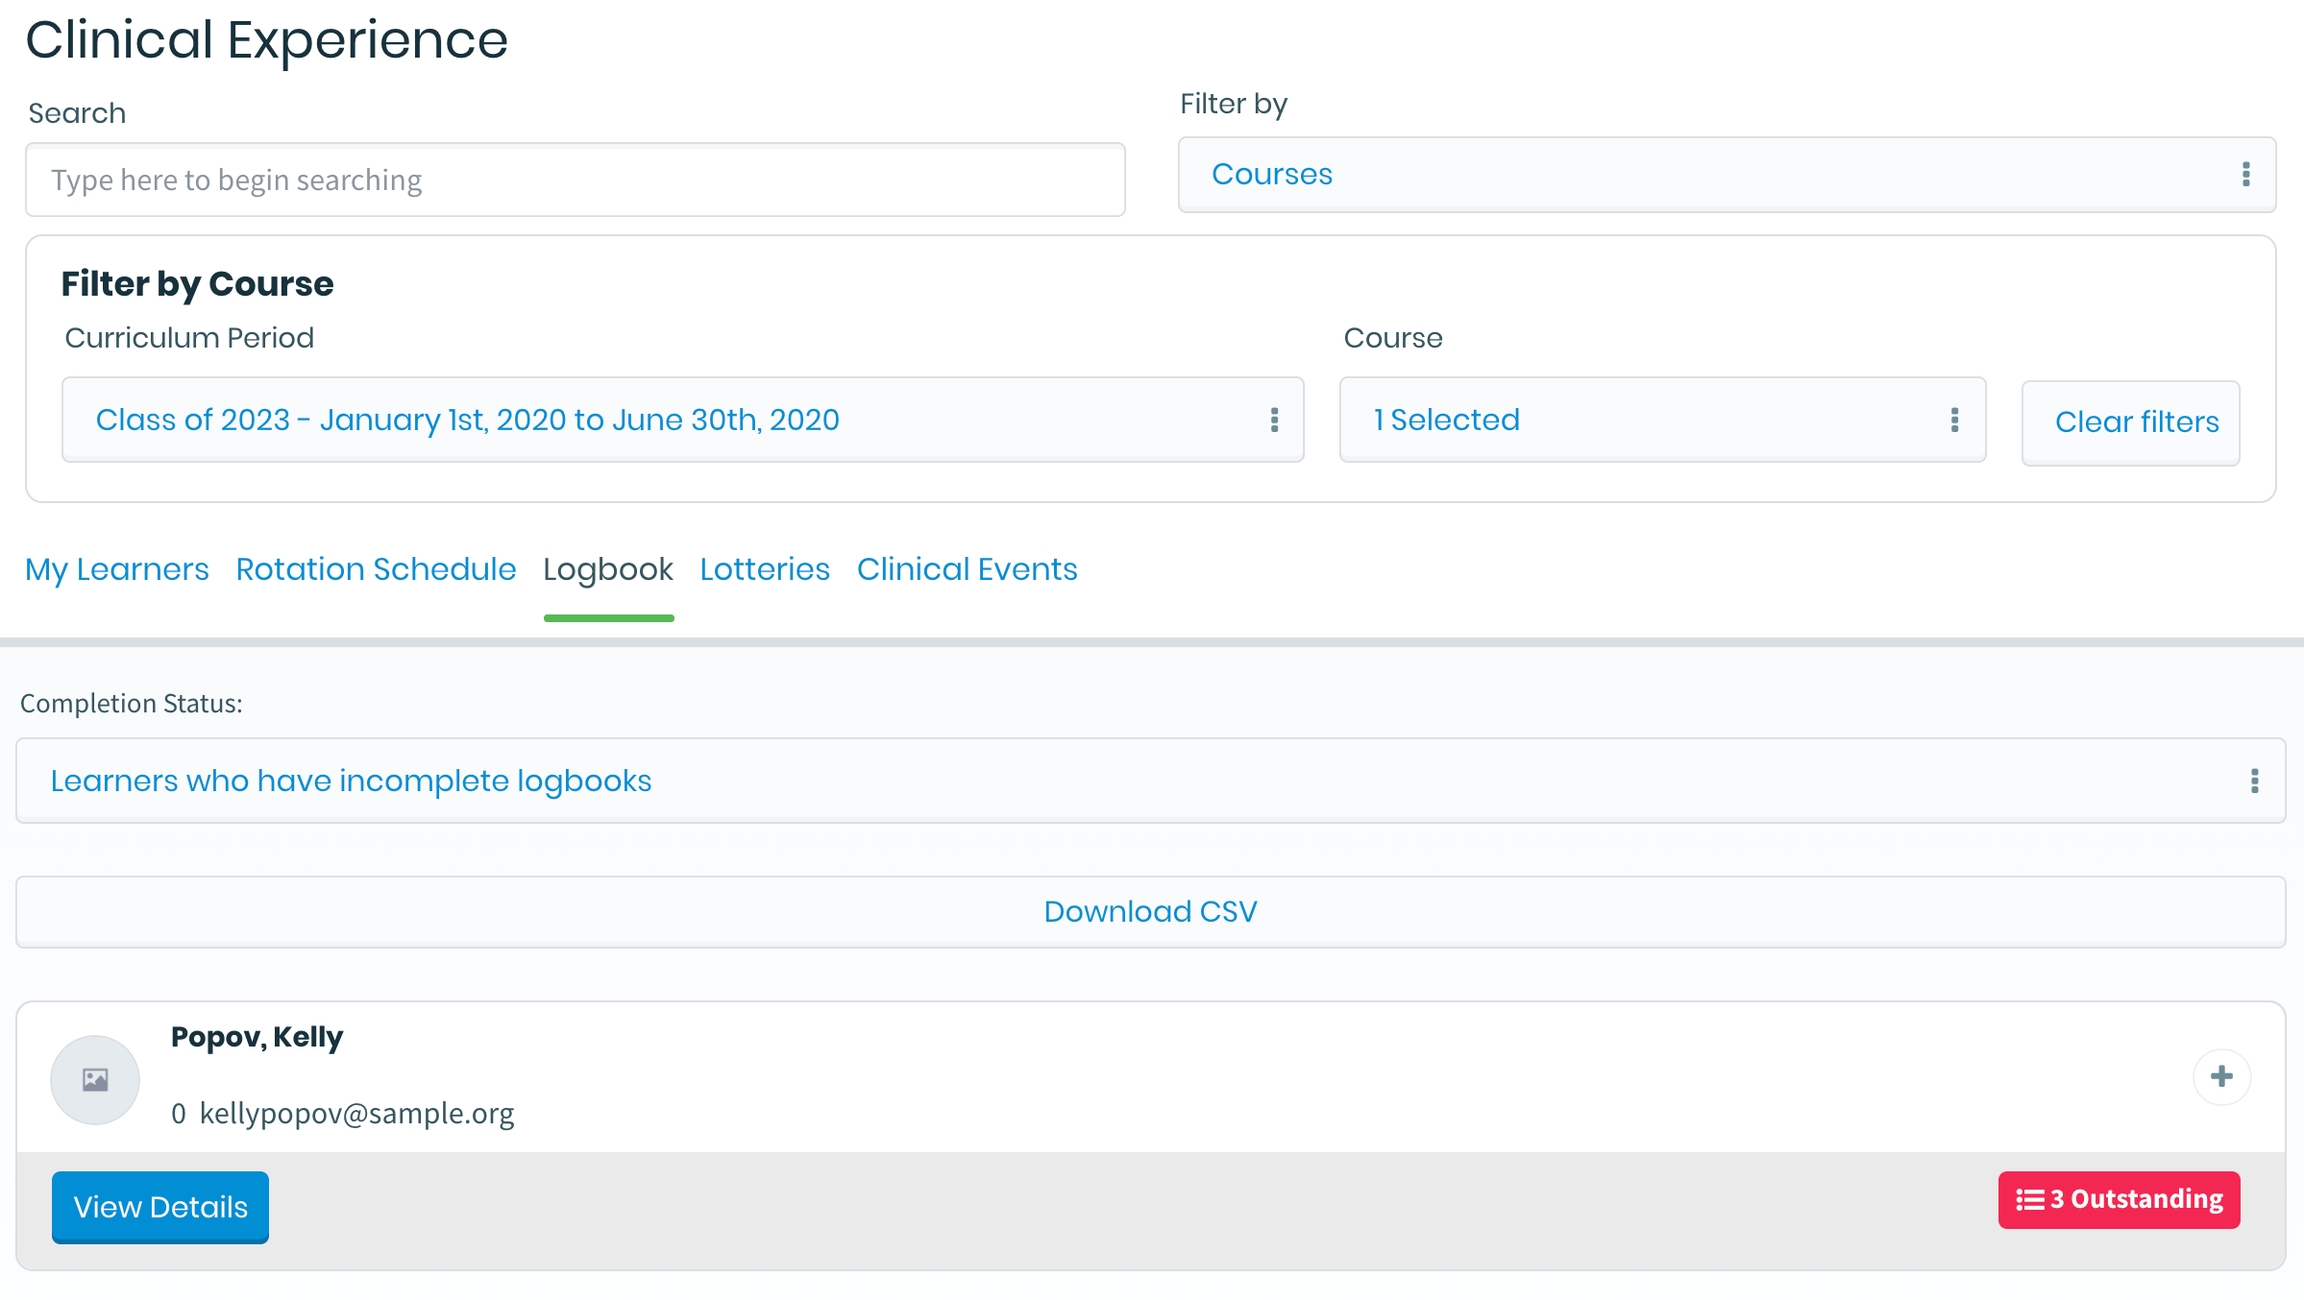
Task: Open the Class of 2023 period dropdown
Action: (x=660, y=420)
